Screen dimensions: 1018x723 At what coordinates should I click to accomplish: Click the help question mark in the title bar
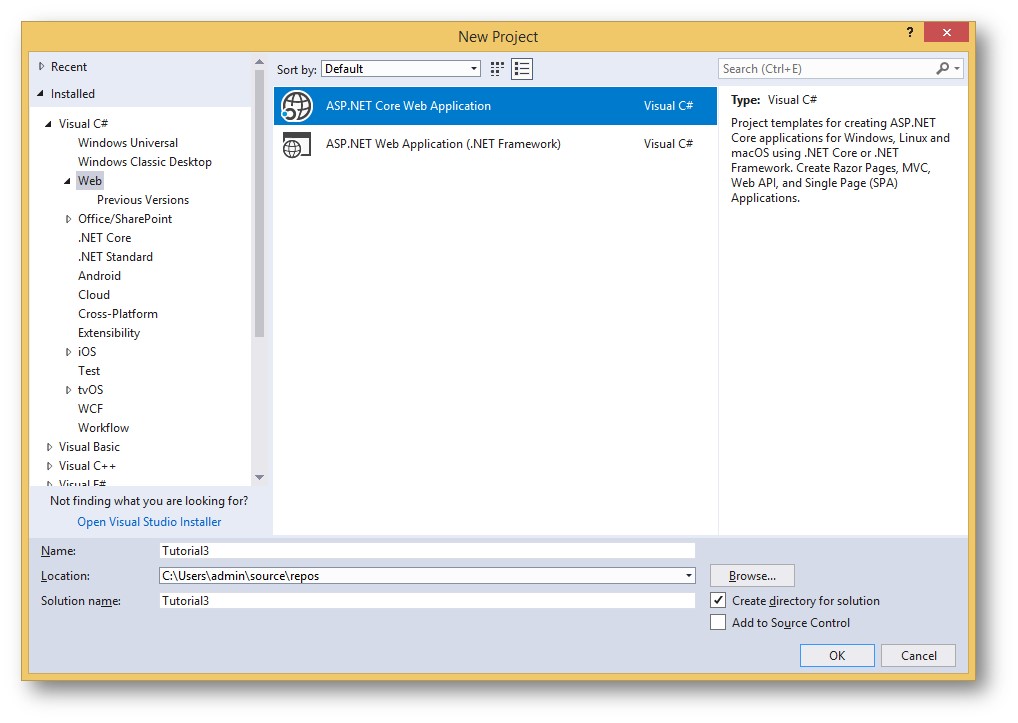point(909,32)
